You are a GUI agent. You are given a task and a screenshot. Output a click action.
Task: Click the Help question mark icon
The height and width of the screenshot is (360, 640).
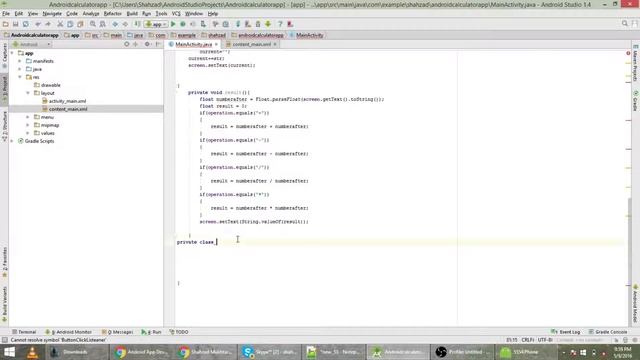pyautogui.click(x=280, y=24)
